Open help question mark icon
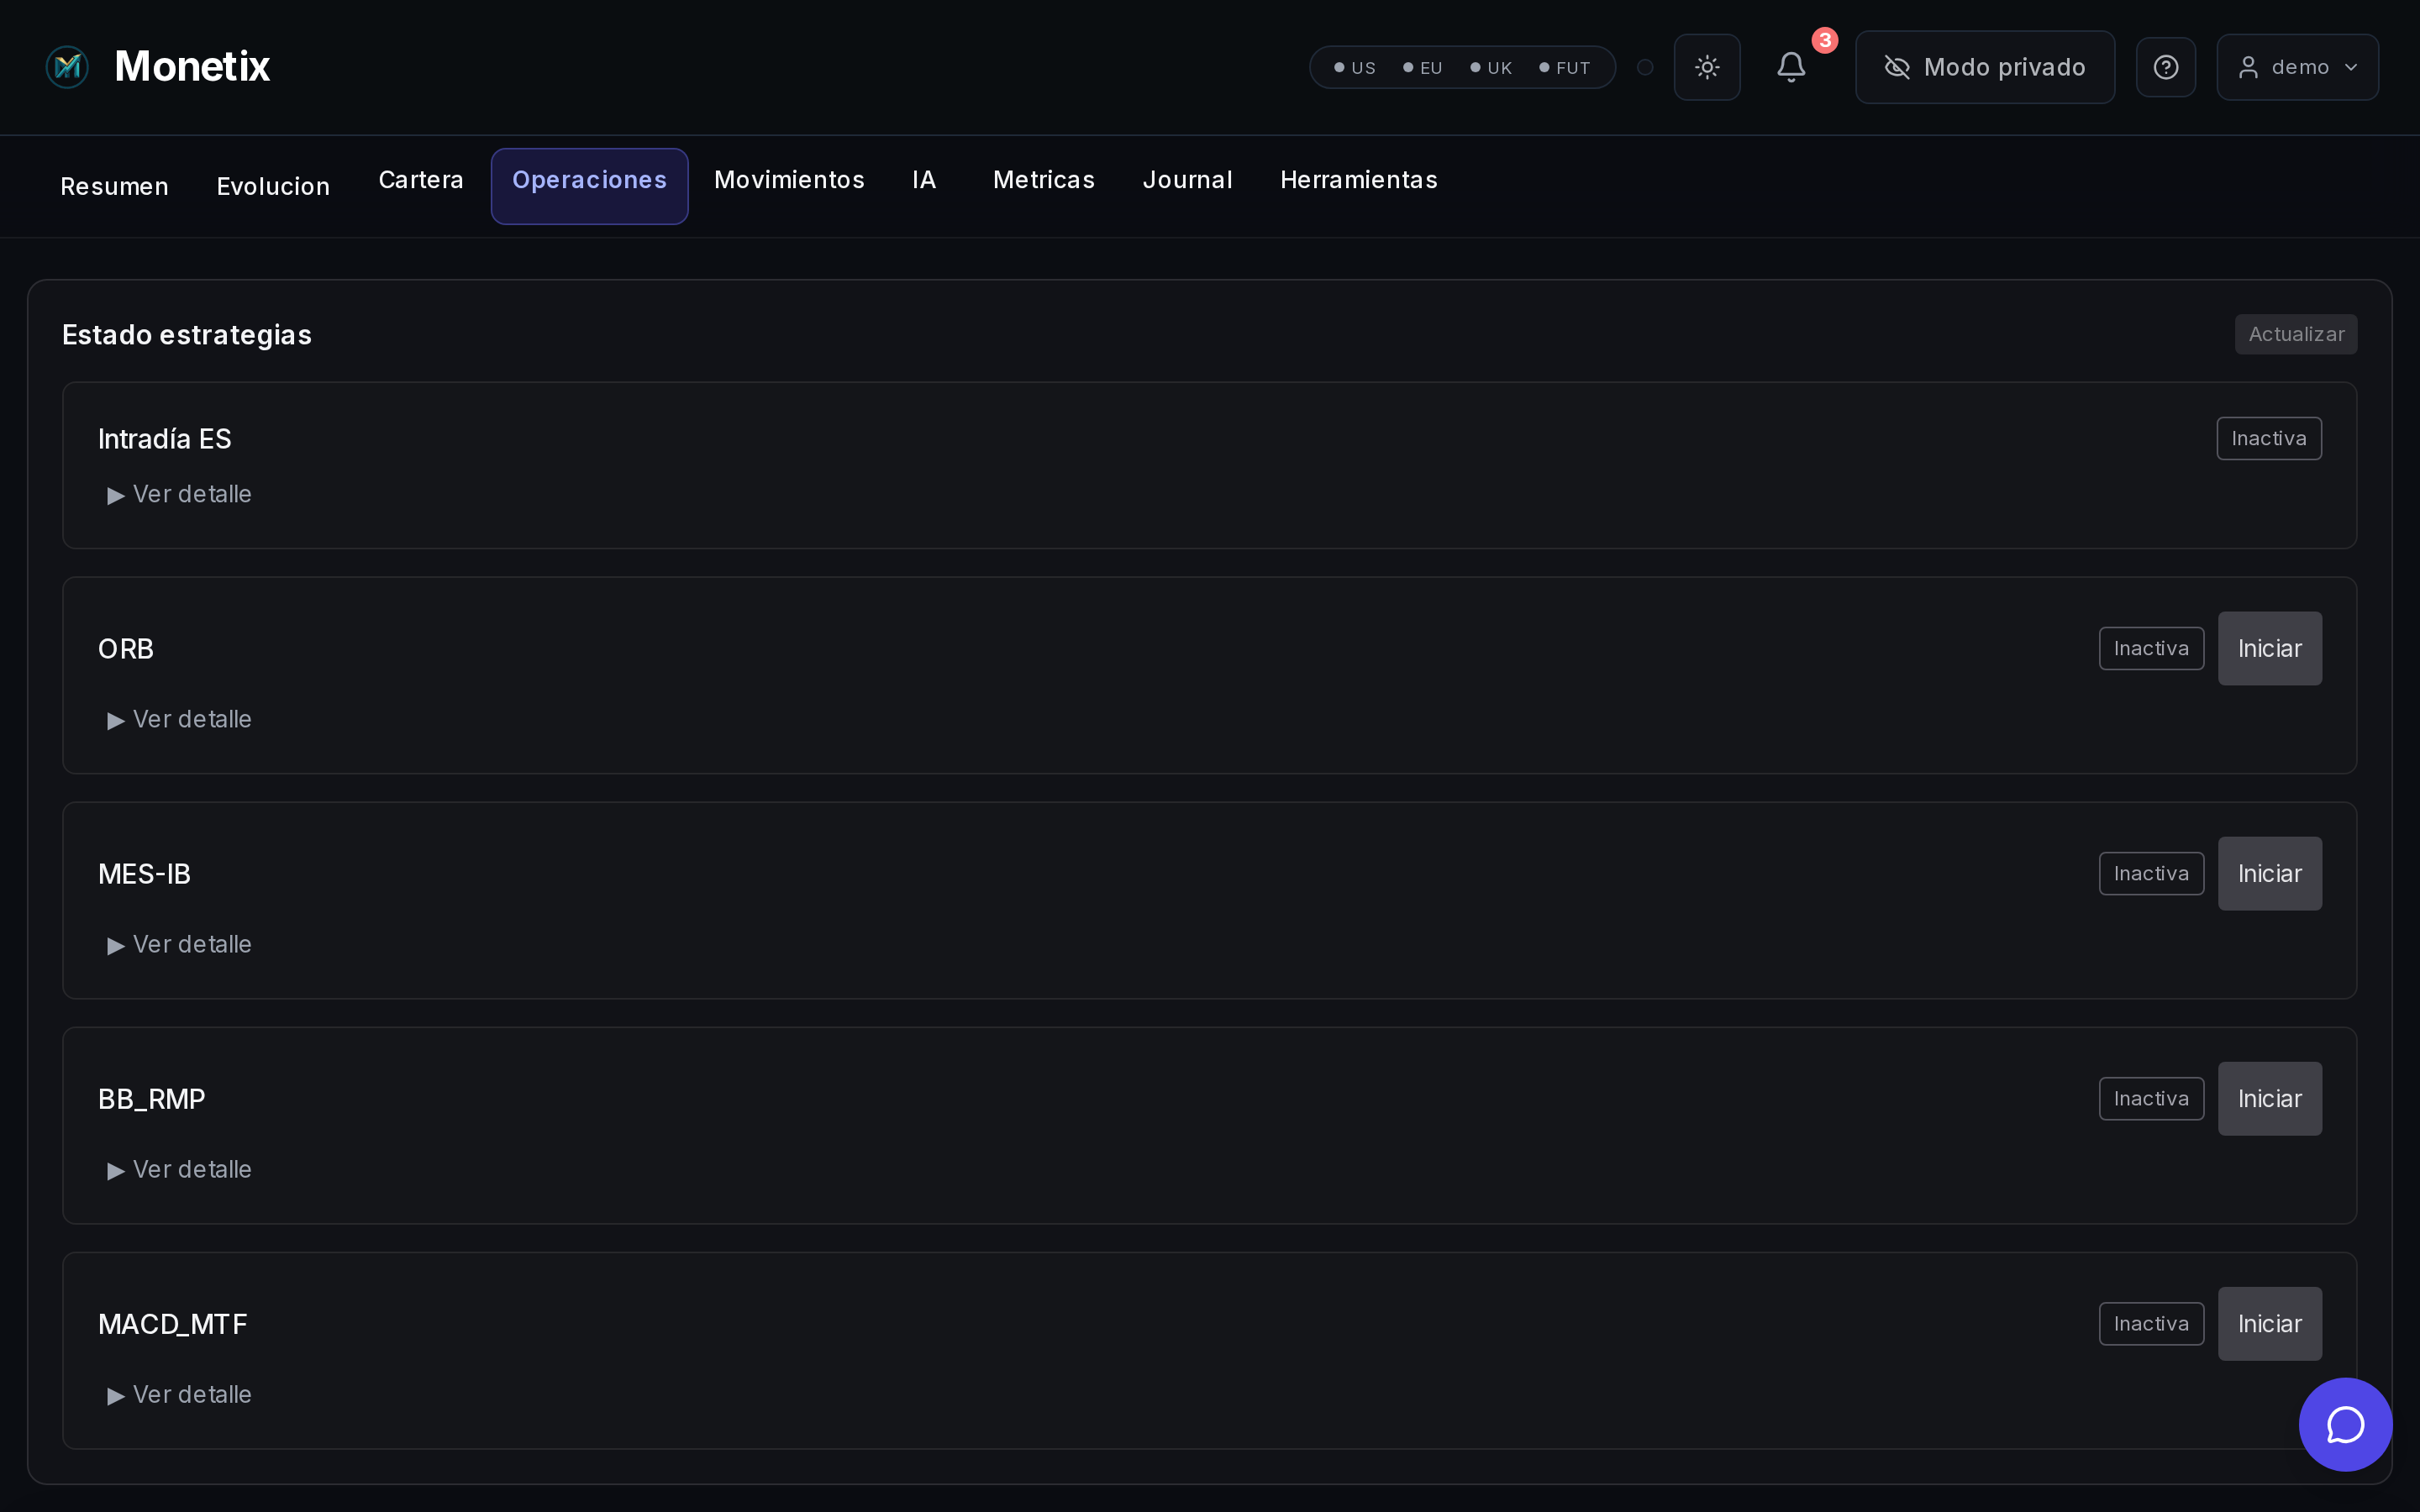Screen dimensions: 2420x1512 point(2165,67)
